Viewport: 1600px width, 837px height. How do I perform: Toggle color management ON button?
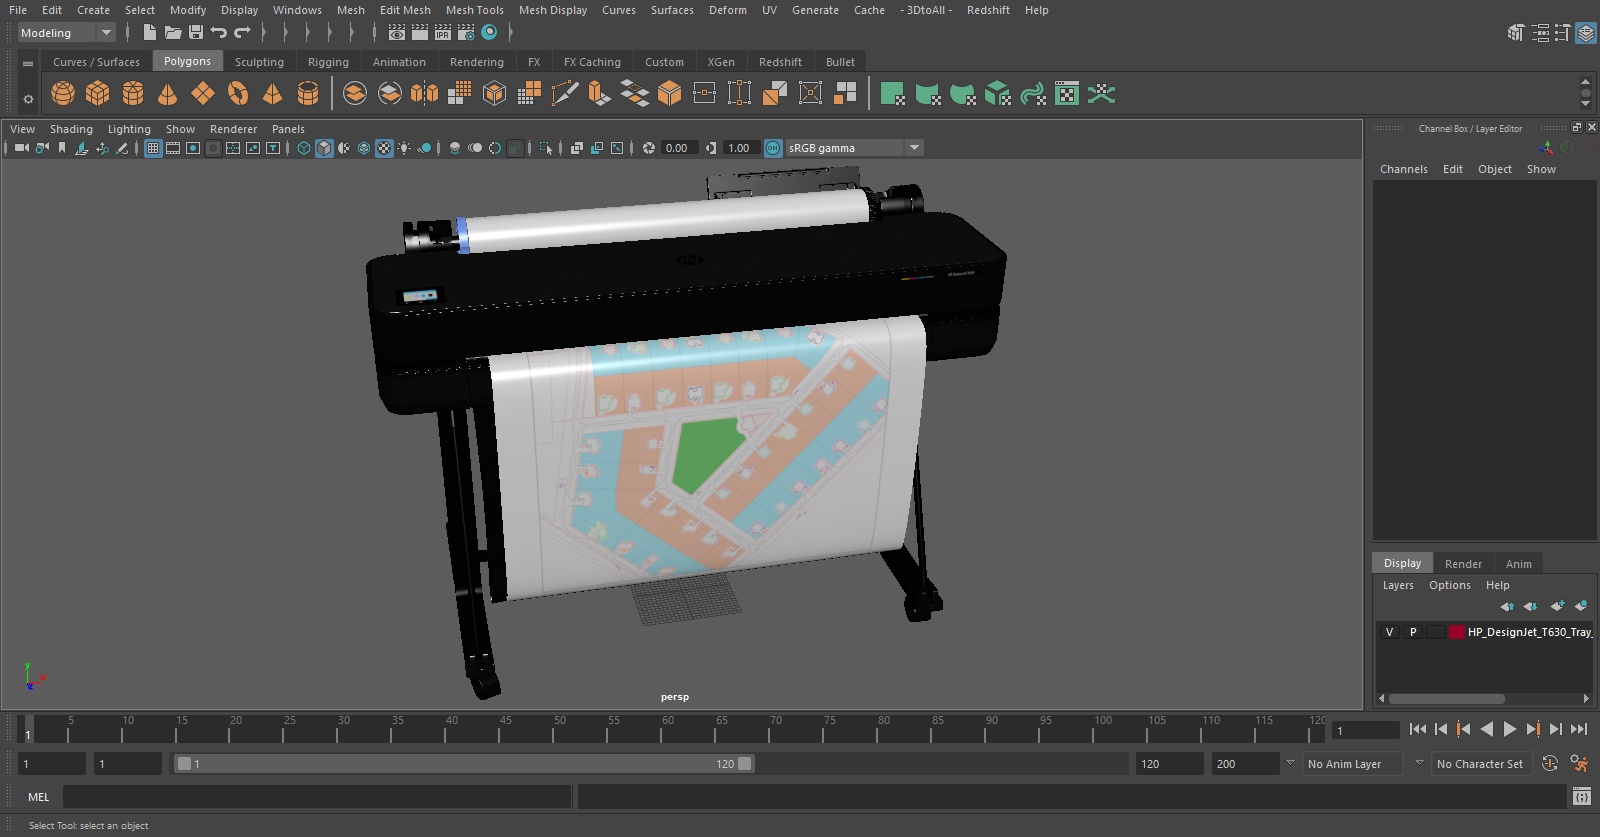click(773, 148)
